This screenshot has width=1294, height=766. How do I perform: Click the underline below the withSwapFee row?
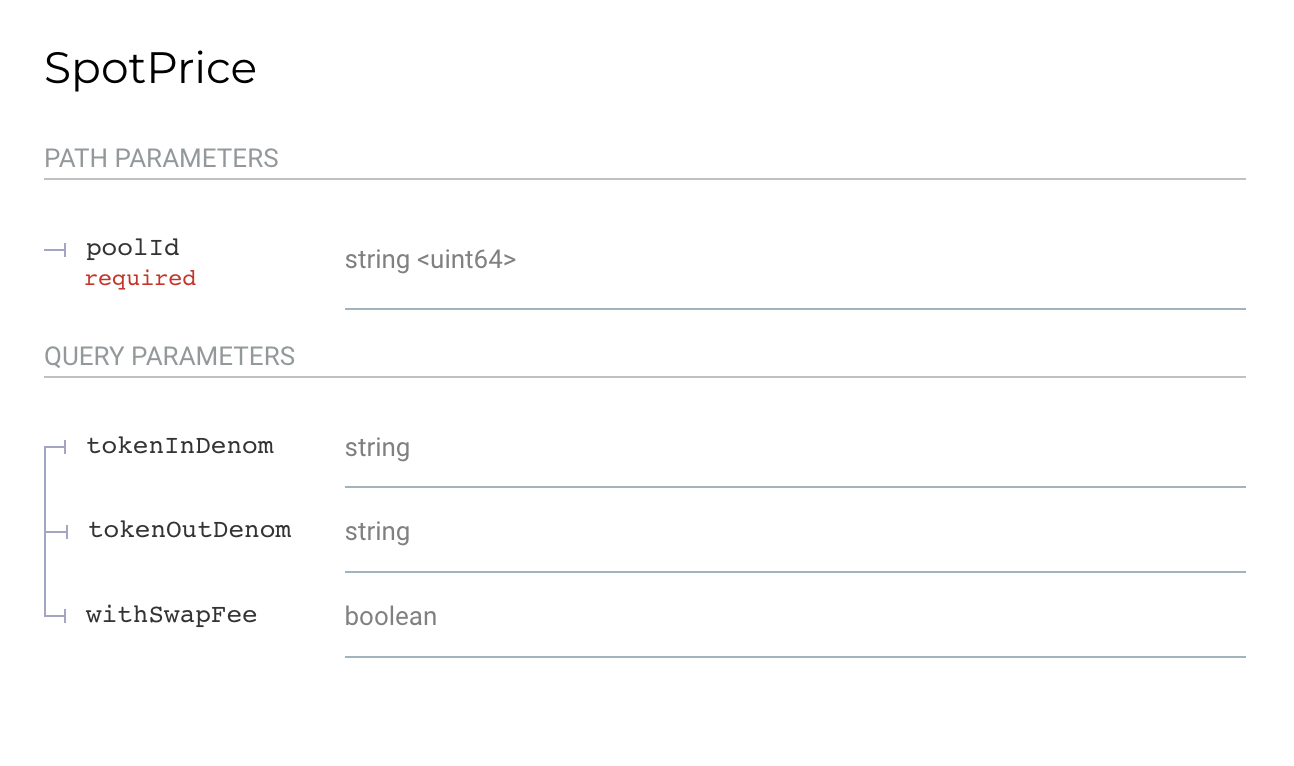pos(795,657)
